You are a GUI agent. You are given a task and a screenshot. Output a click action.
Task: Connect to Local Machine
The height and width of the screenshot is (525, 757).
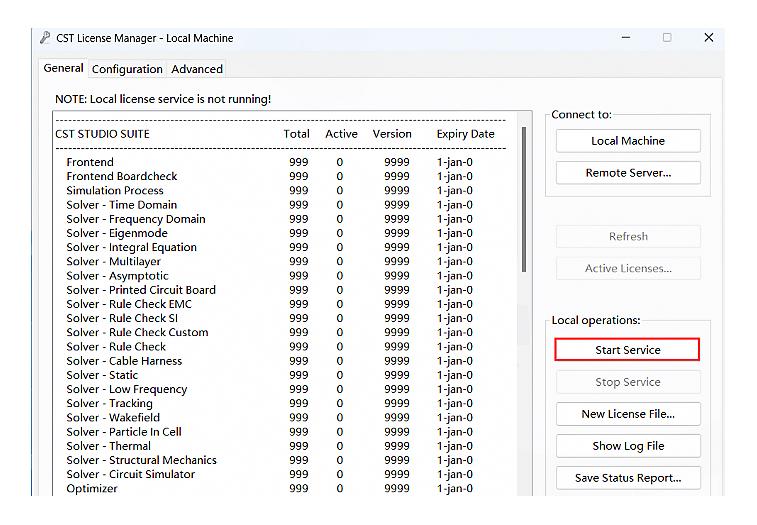pos(628,141)
